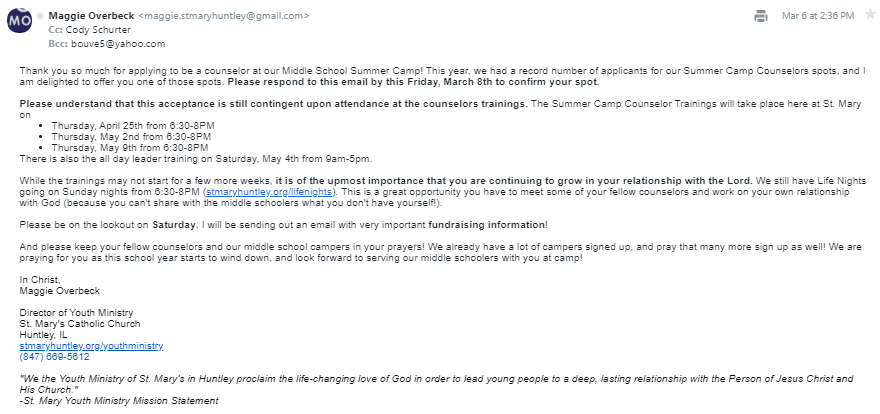Image resolution: width=880 pixels, height=414 pixels.
Task: Click the 'Huntley, IL' signature line
Action: [x=44, y=335]
